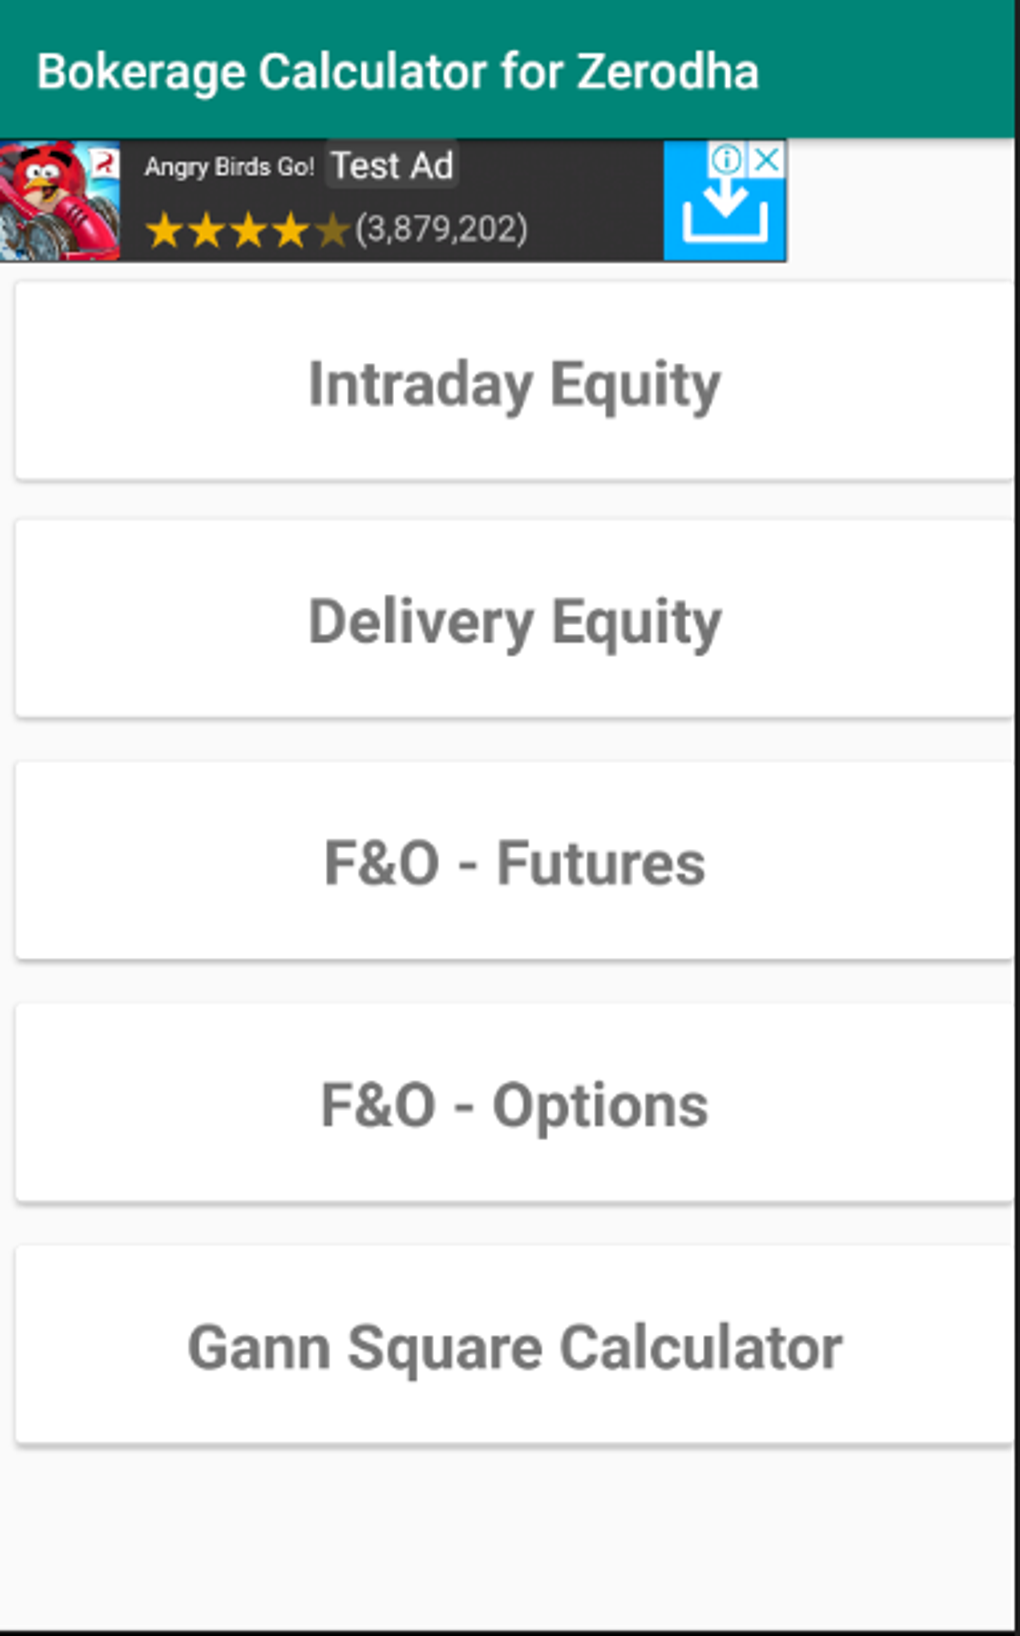Close the ad with the X icon
The image size is (1020, 1636).
767,159
